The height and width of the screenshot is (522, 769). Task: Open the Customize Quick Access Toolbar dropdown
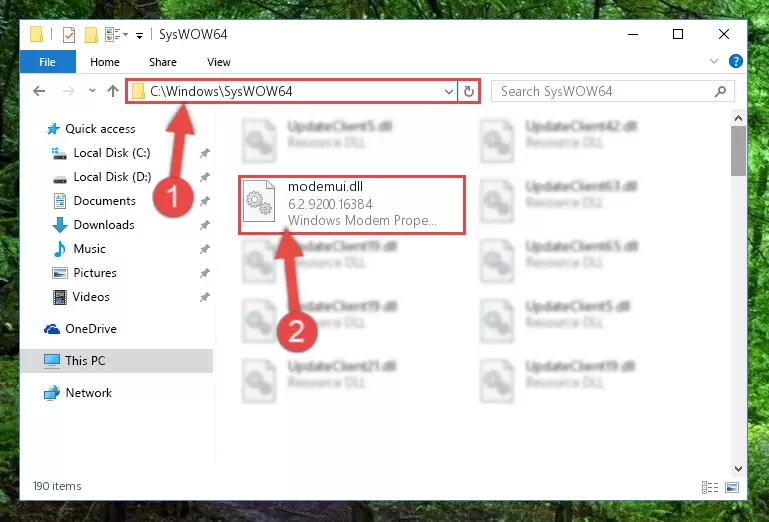point(140,35)
